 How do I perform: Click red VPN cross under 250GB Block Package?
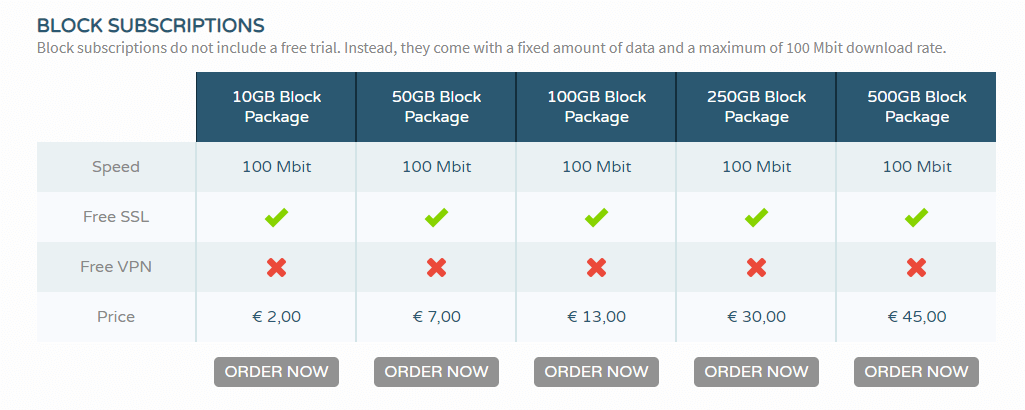(x=756, y=267)
